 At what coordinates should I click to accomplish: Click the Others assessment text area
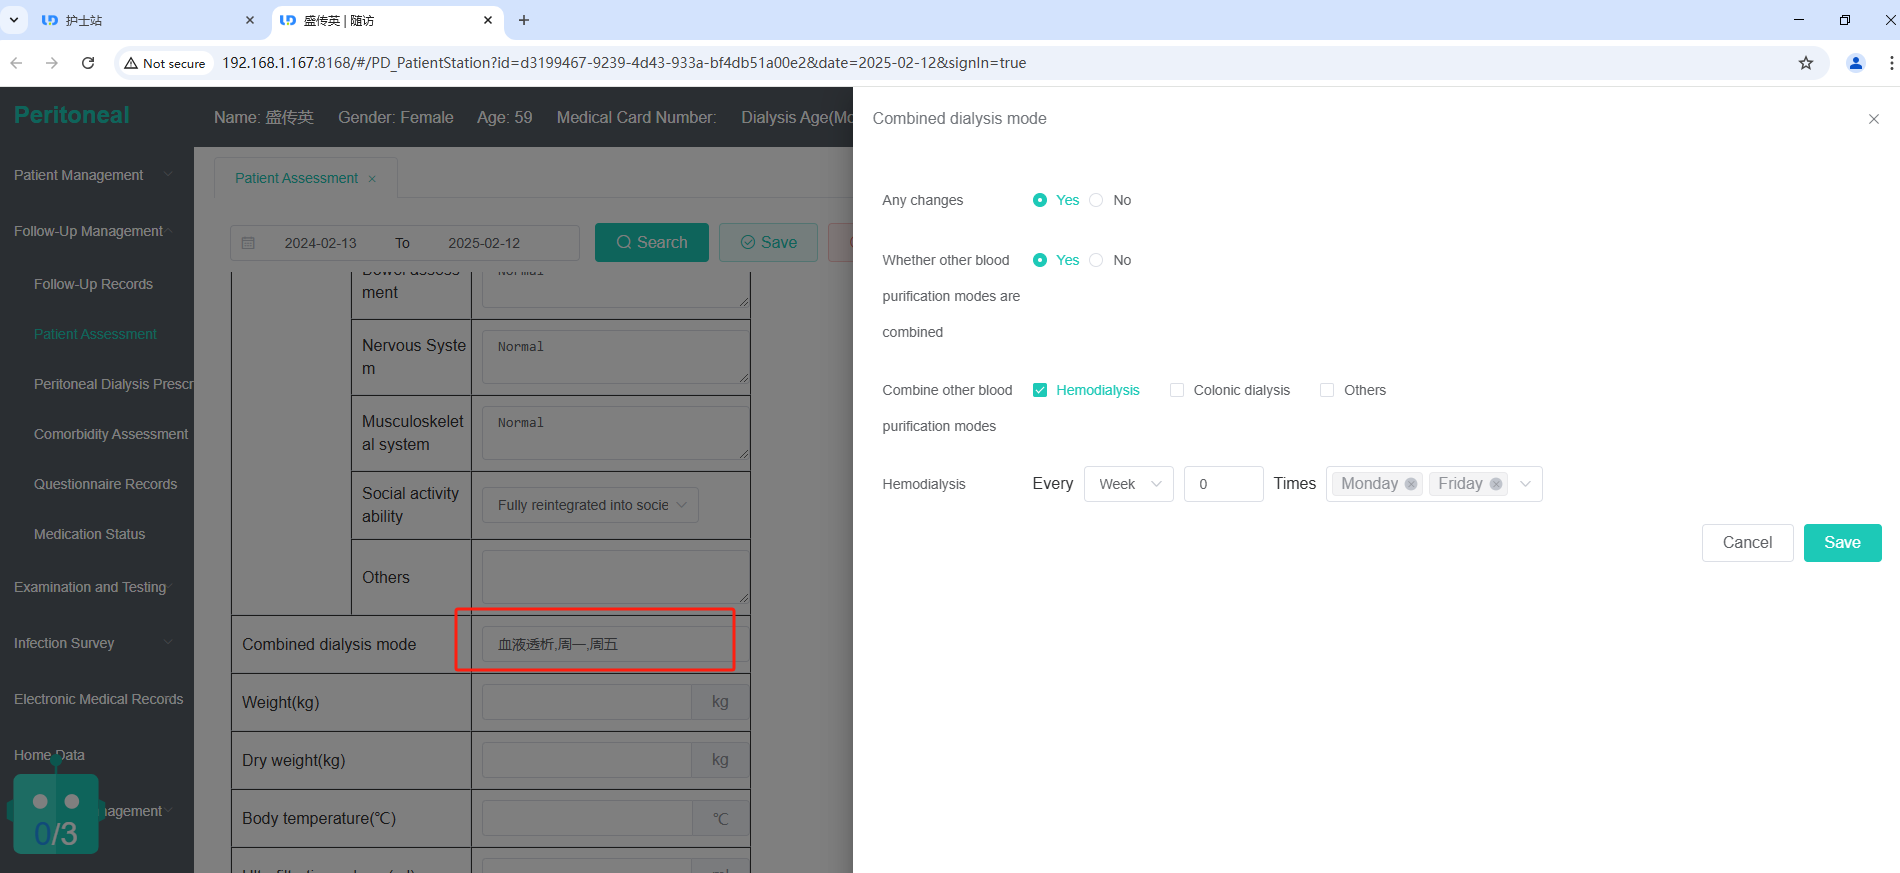[x=615, y=577]
